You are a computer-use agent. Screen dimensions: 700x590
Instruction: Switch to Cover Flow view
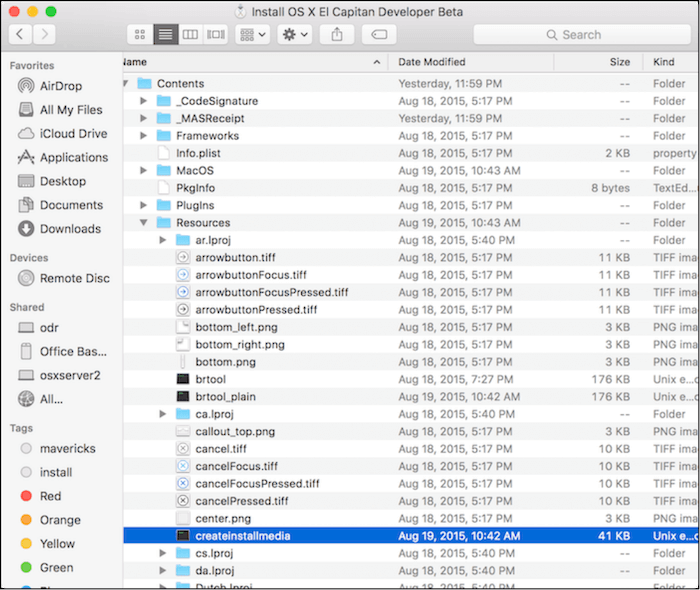(215, 34)
